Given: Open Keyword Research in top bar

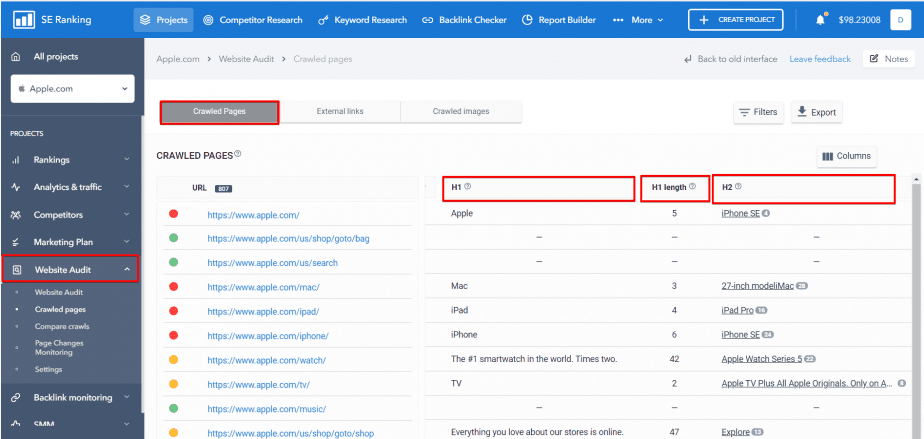Looking at the screenshot, I should pyautogui.click(x=362, y=20).
